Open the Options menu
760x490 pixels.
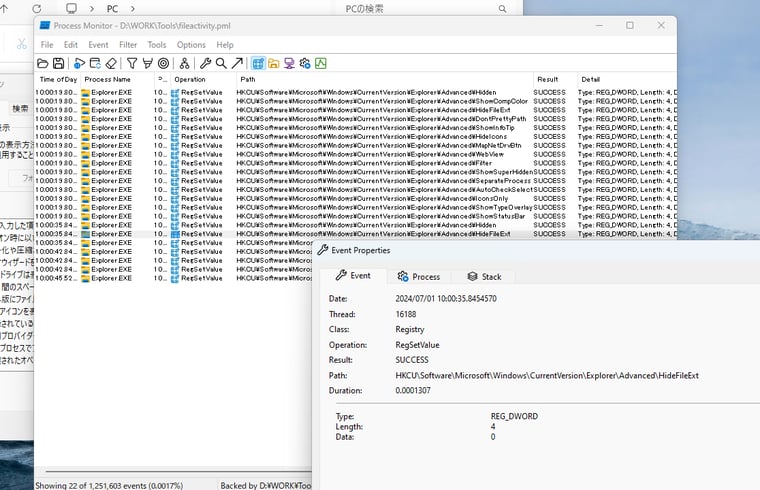(x=191, y=45)
